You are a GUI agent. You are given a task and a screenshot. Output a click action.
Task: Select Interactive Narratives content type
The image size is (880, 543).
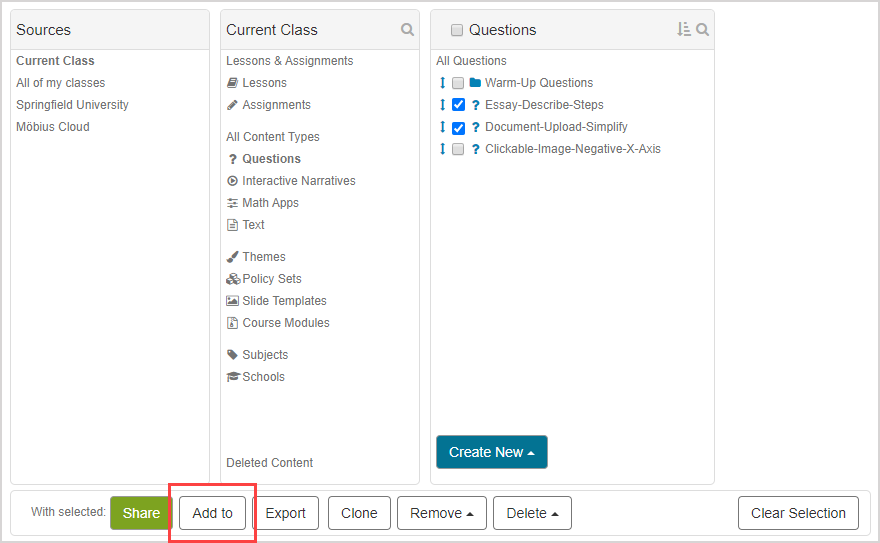click(x=298, y=181)
